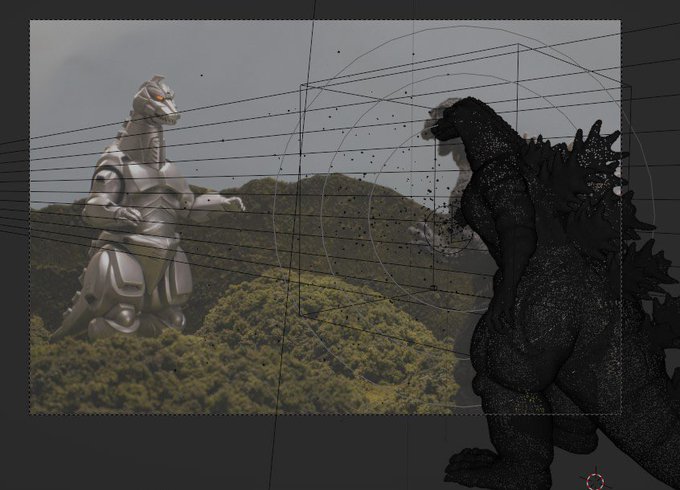Screen dimensions: 680x490
Task: Select the small circular empty near Godzilla's hand
Action: 448,231
